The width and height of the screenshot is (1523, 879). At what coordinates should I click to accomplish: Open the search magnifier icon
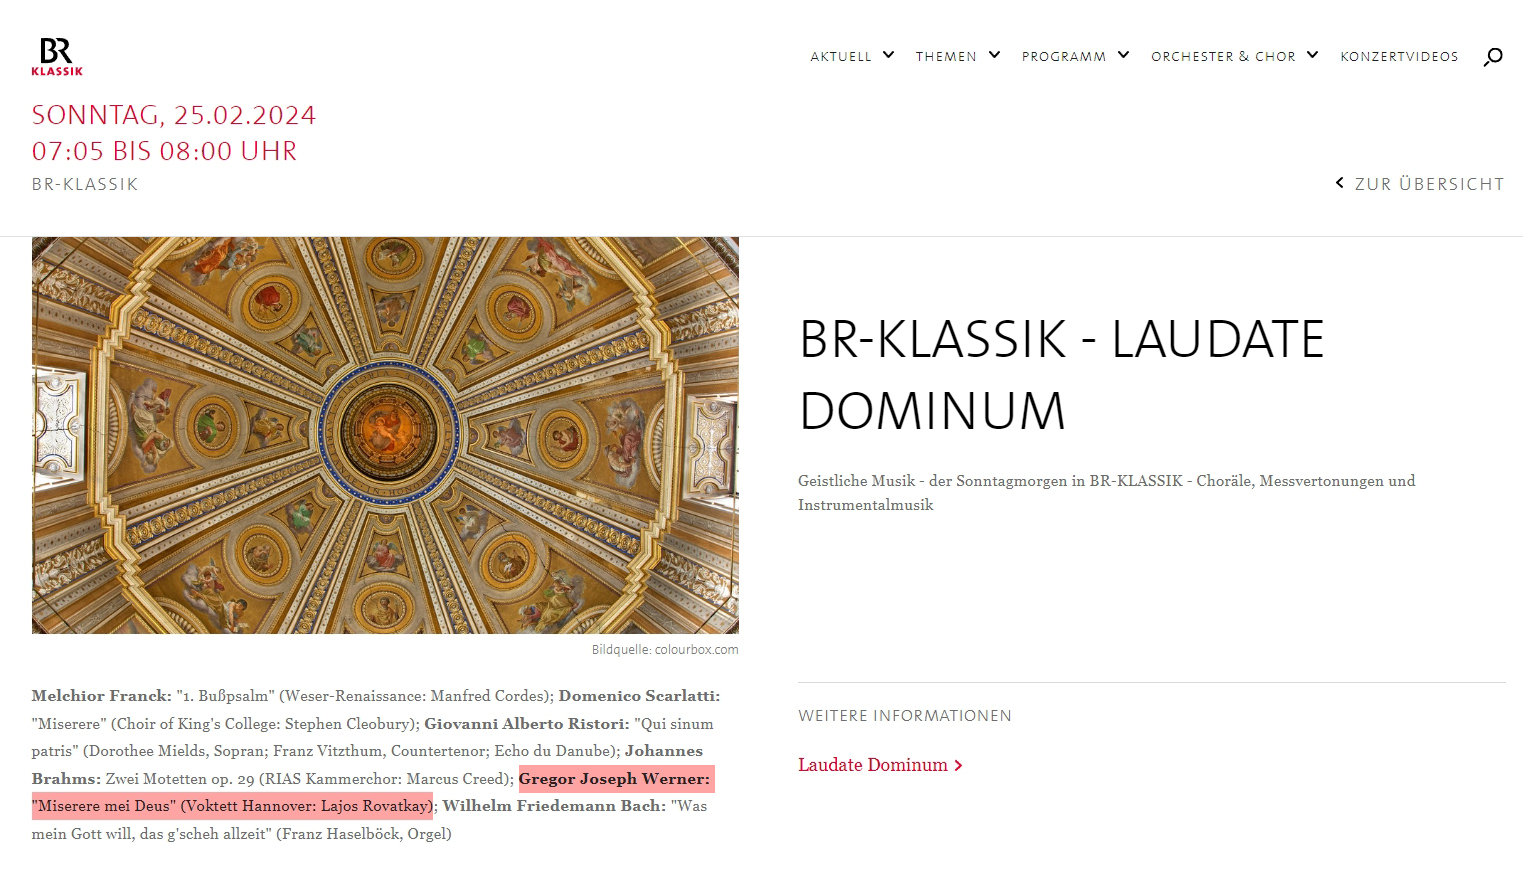tap(1492, 57)
